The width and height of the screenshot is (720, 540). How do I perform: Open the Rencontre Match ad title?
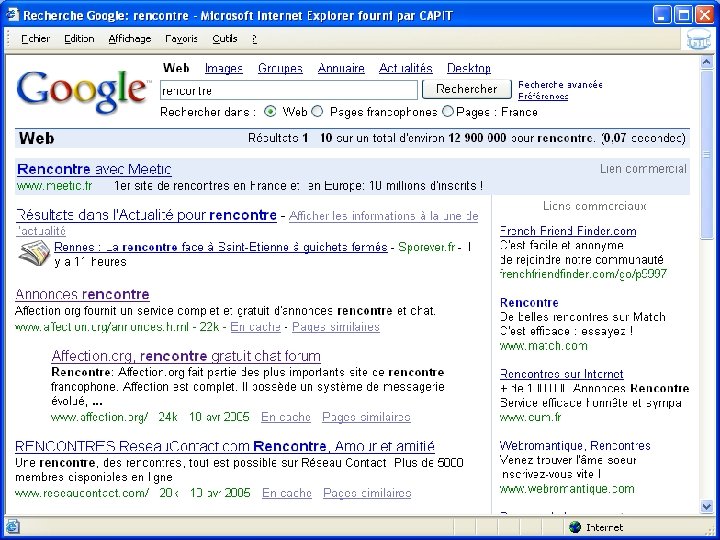[x=529, y=303]
